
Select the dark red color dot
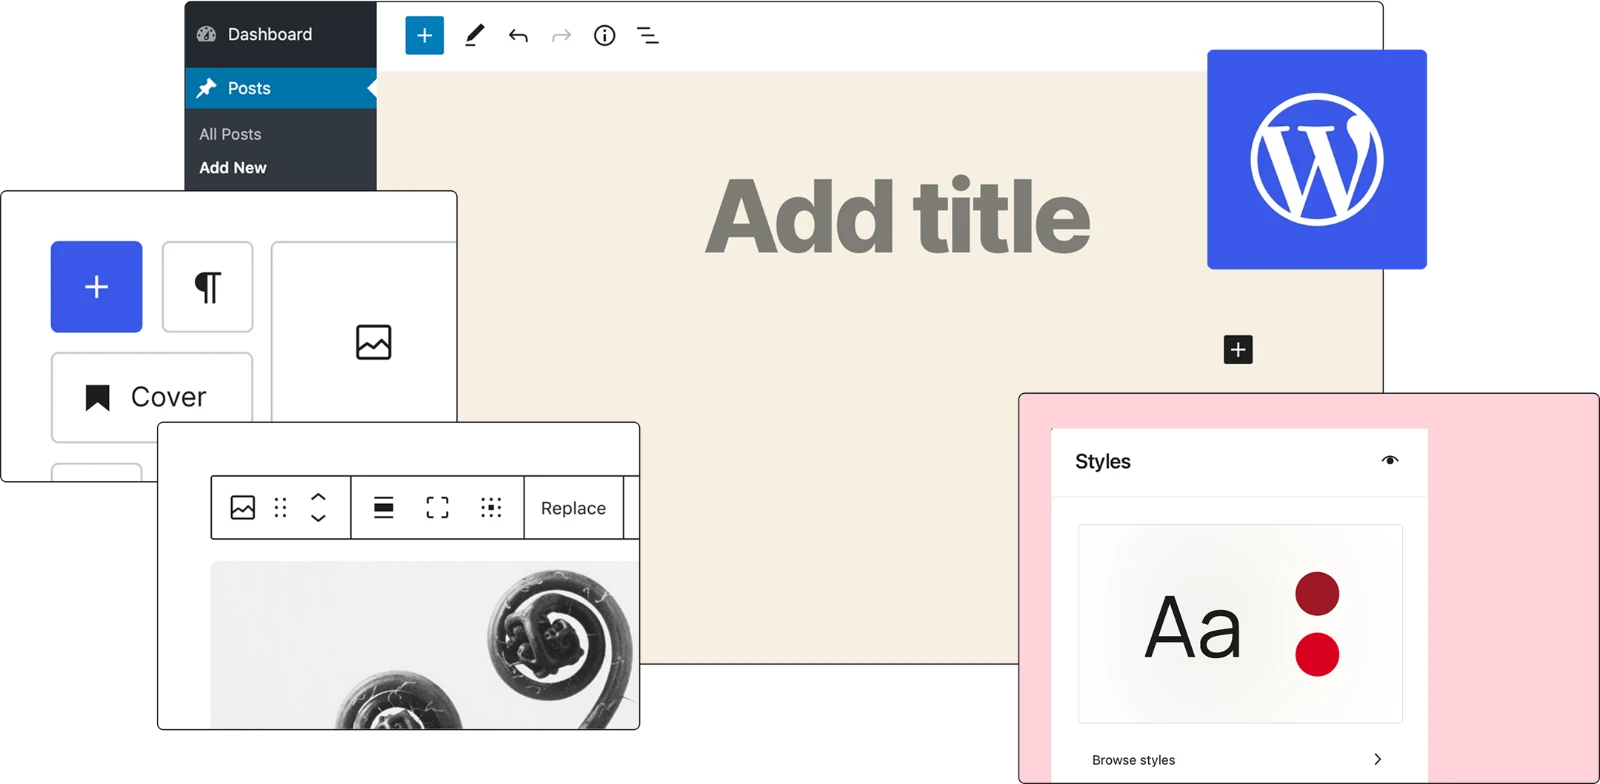coord(1317,594)
